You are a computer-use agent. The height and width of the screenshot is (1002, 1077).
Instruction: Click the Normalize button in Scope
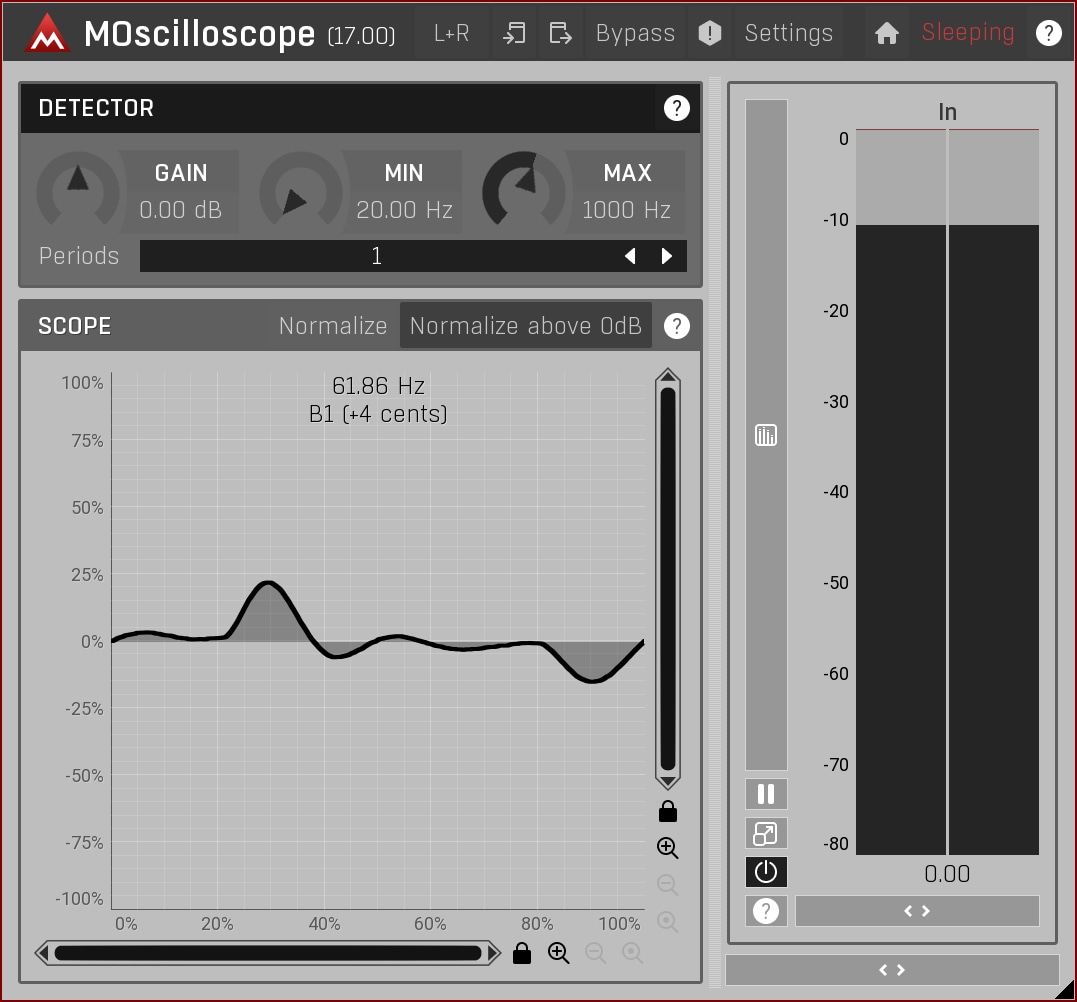tap(332, 326)
